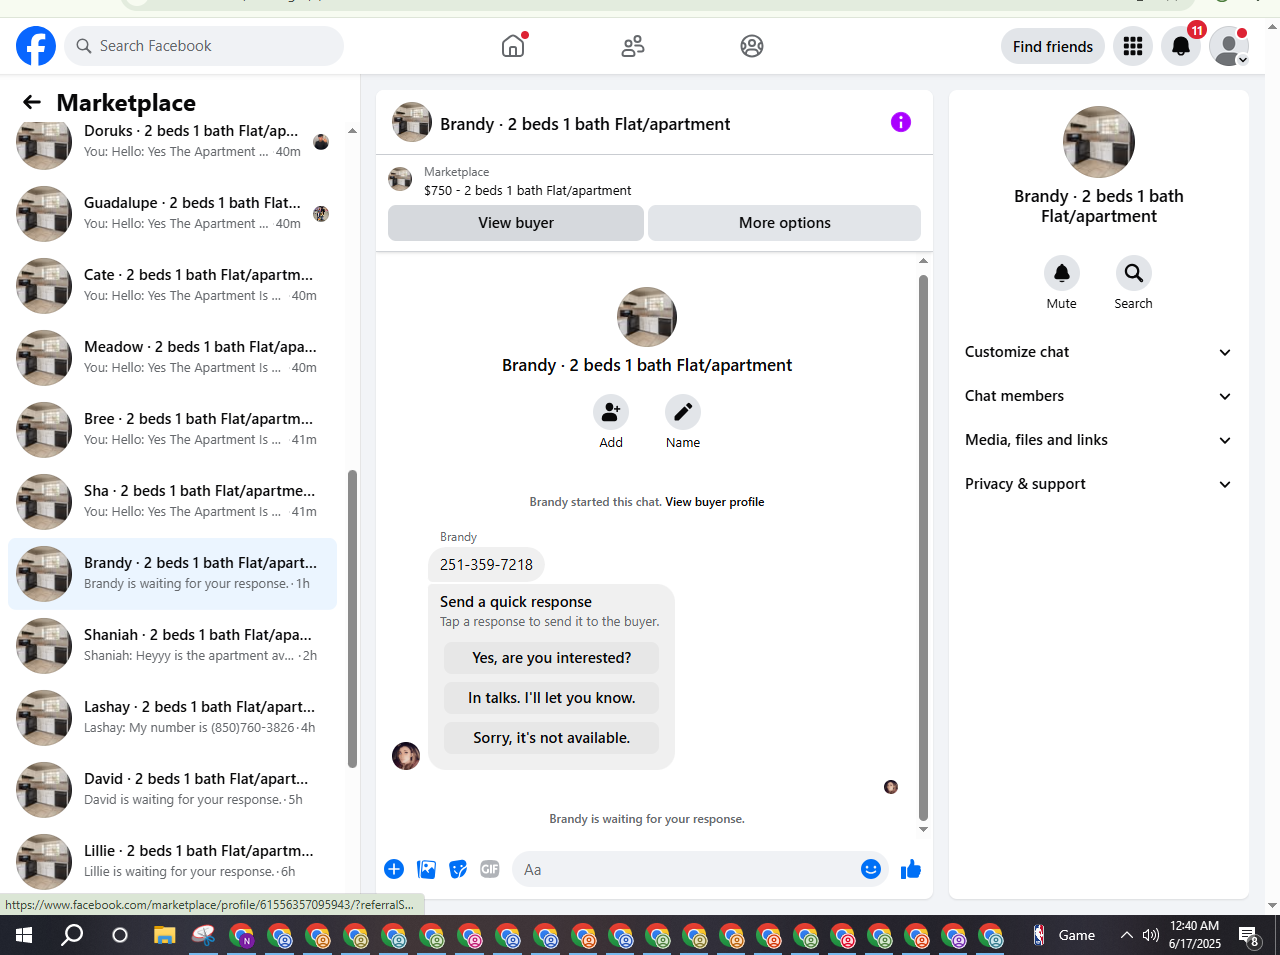Click the conversation list scrollbar thumb
Image resolution: width=1280 pixels, height=955 pixels.
[352, 619]
